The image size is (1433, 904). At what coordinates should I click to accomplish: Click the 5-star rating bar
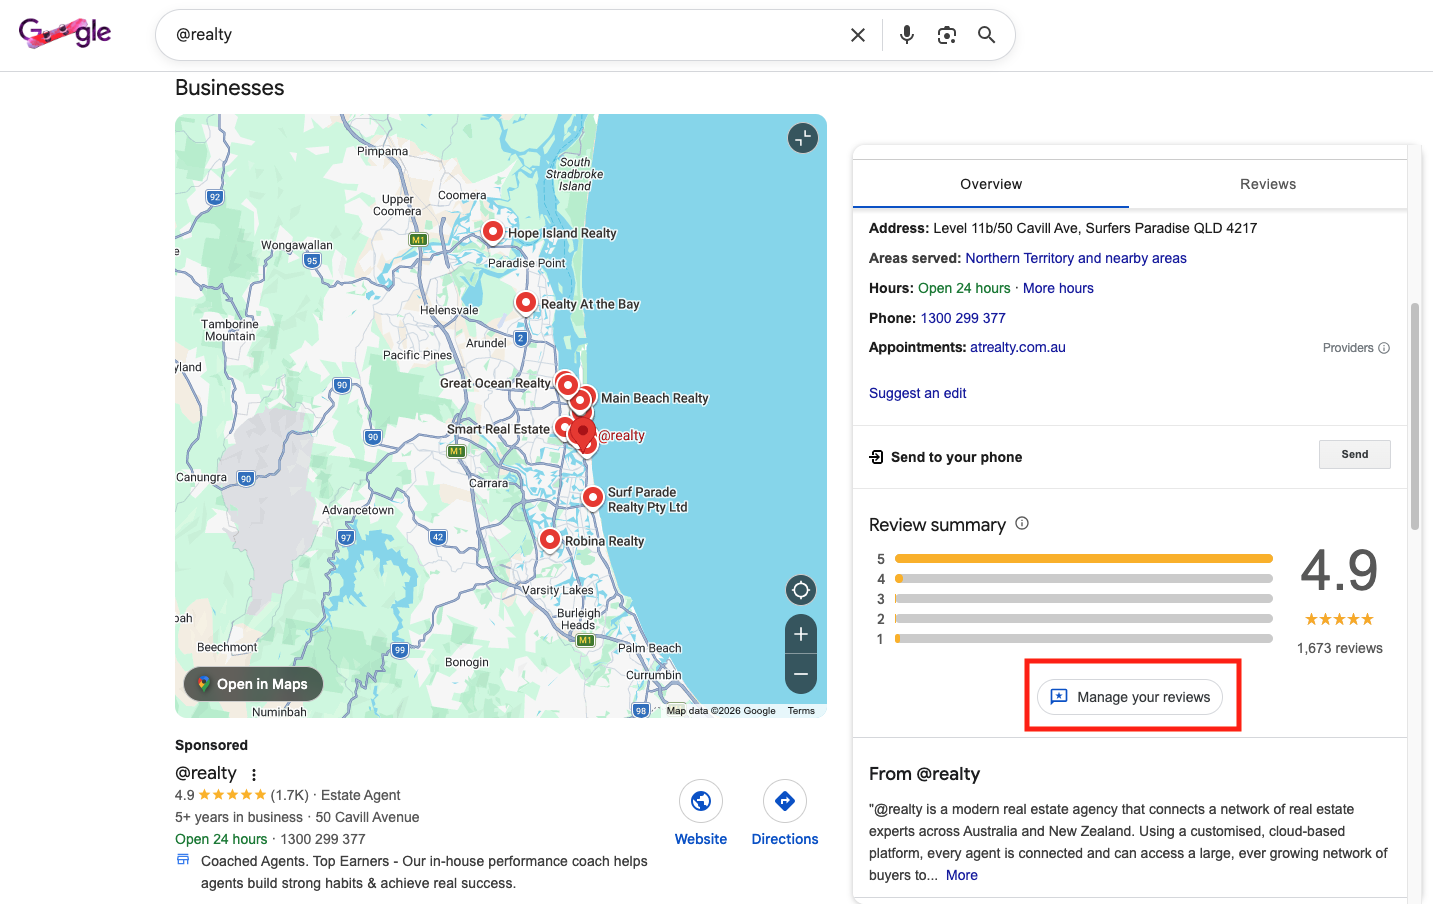1084,558
